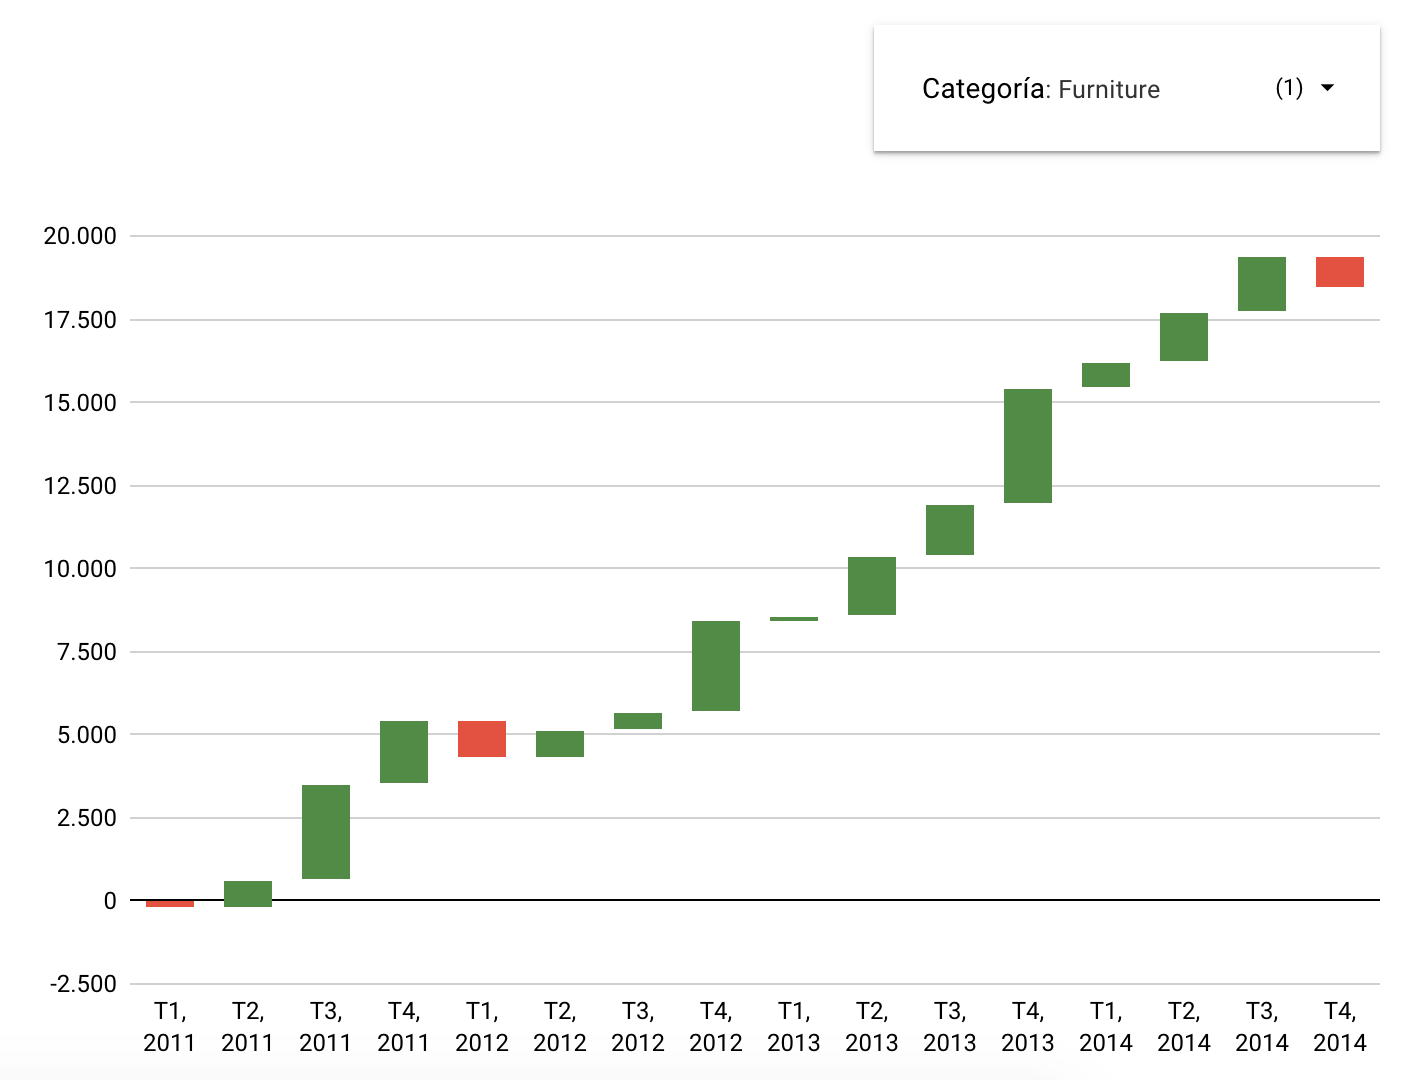Click the T1, 2014 green bar
1422x1080 pixels.
[1106, 375]
